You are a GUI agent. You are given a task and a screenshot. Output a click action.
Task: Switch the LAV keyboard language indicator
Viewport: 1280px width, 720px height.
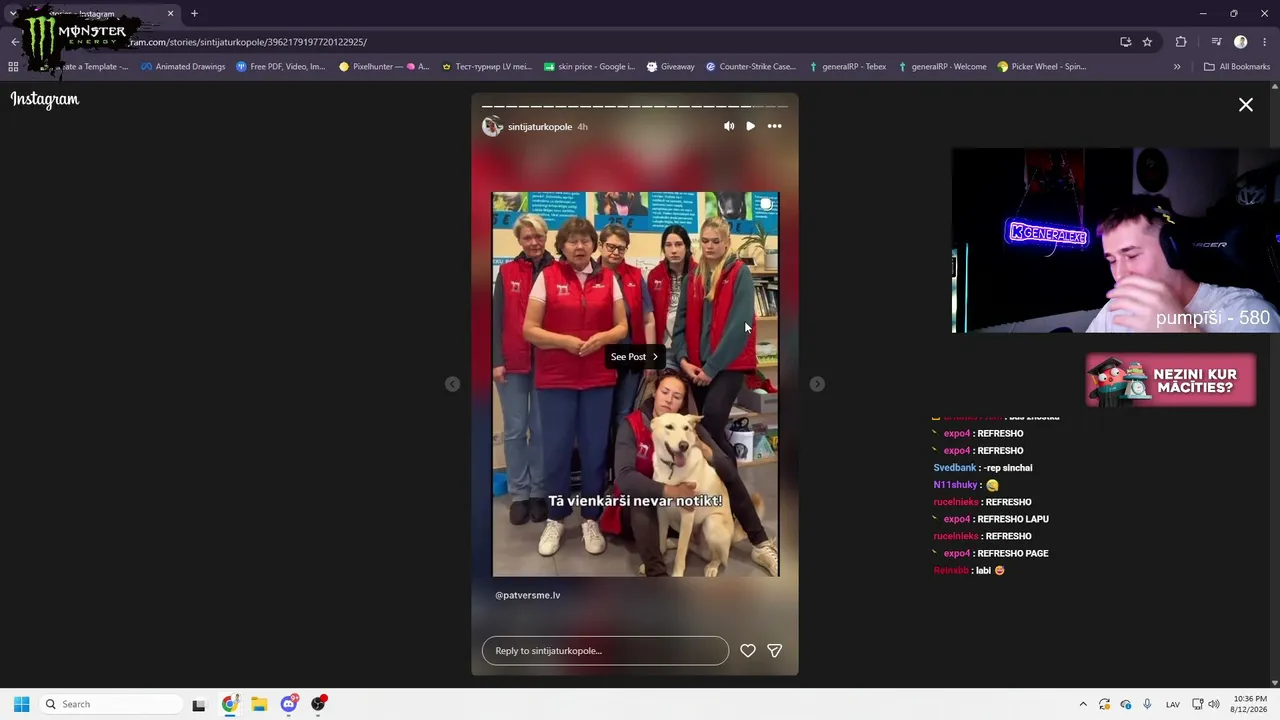click(1173, 704)
